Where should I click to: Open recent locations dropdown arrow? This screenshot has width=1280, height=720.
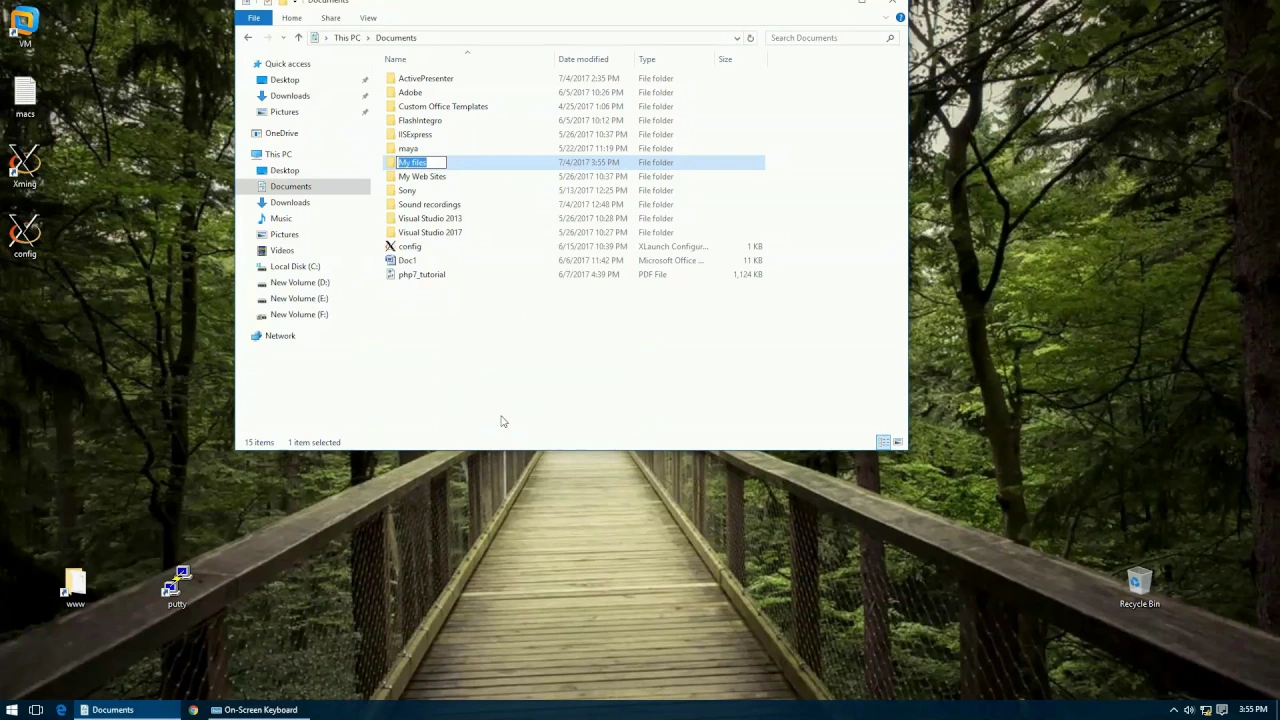[x=284, y=38]
